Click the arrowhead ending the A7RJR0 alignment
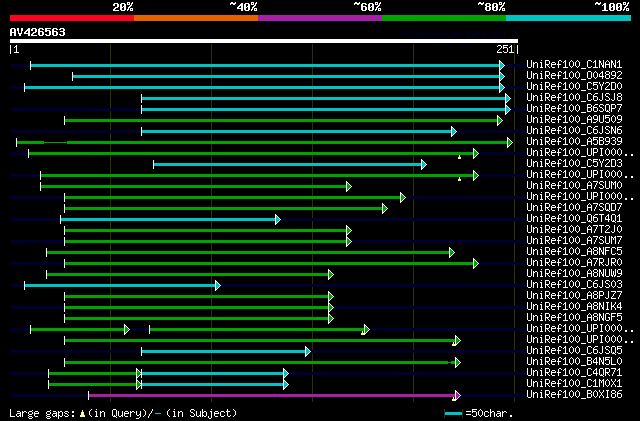This screenshot has height=421, width=640. [476, 264]
